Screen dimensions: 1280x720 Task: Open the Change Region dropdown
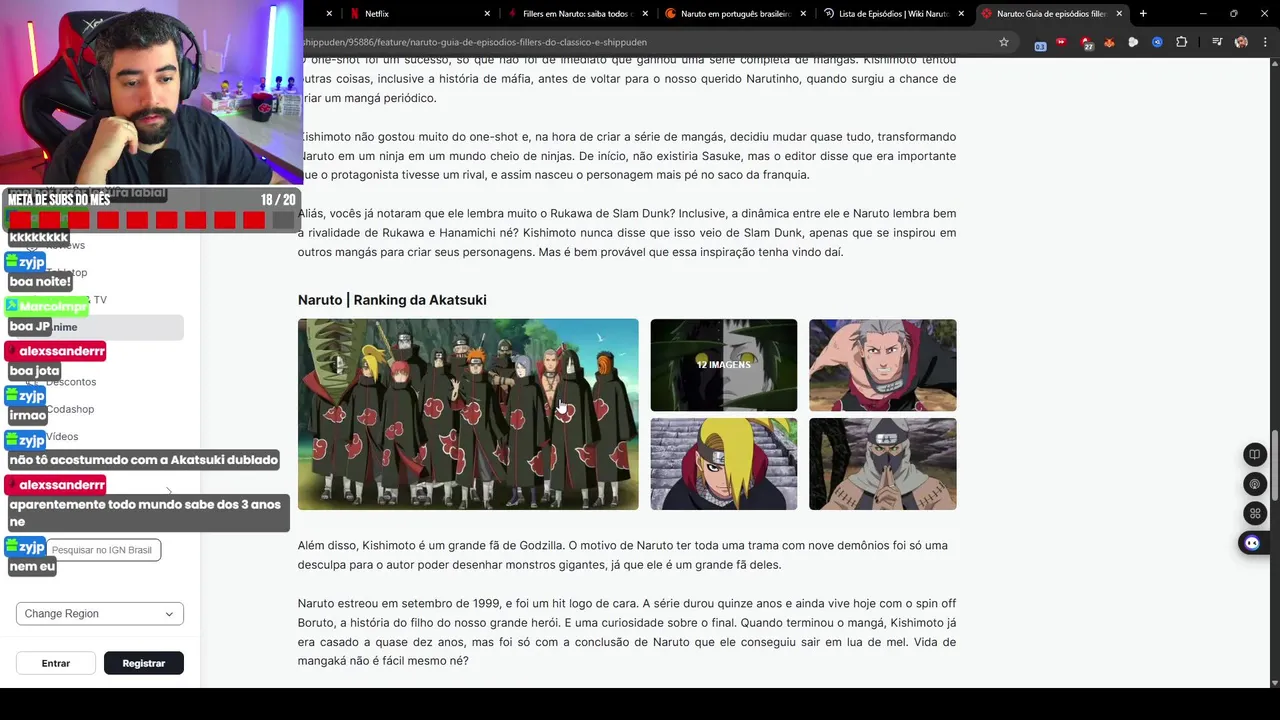click(100, 614)
